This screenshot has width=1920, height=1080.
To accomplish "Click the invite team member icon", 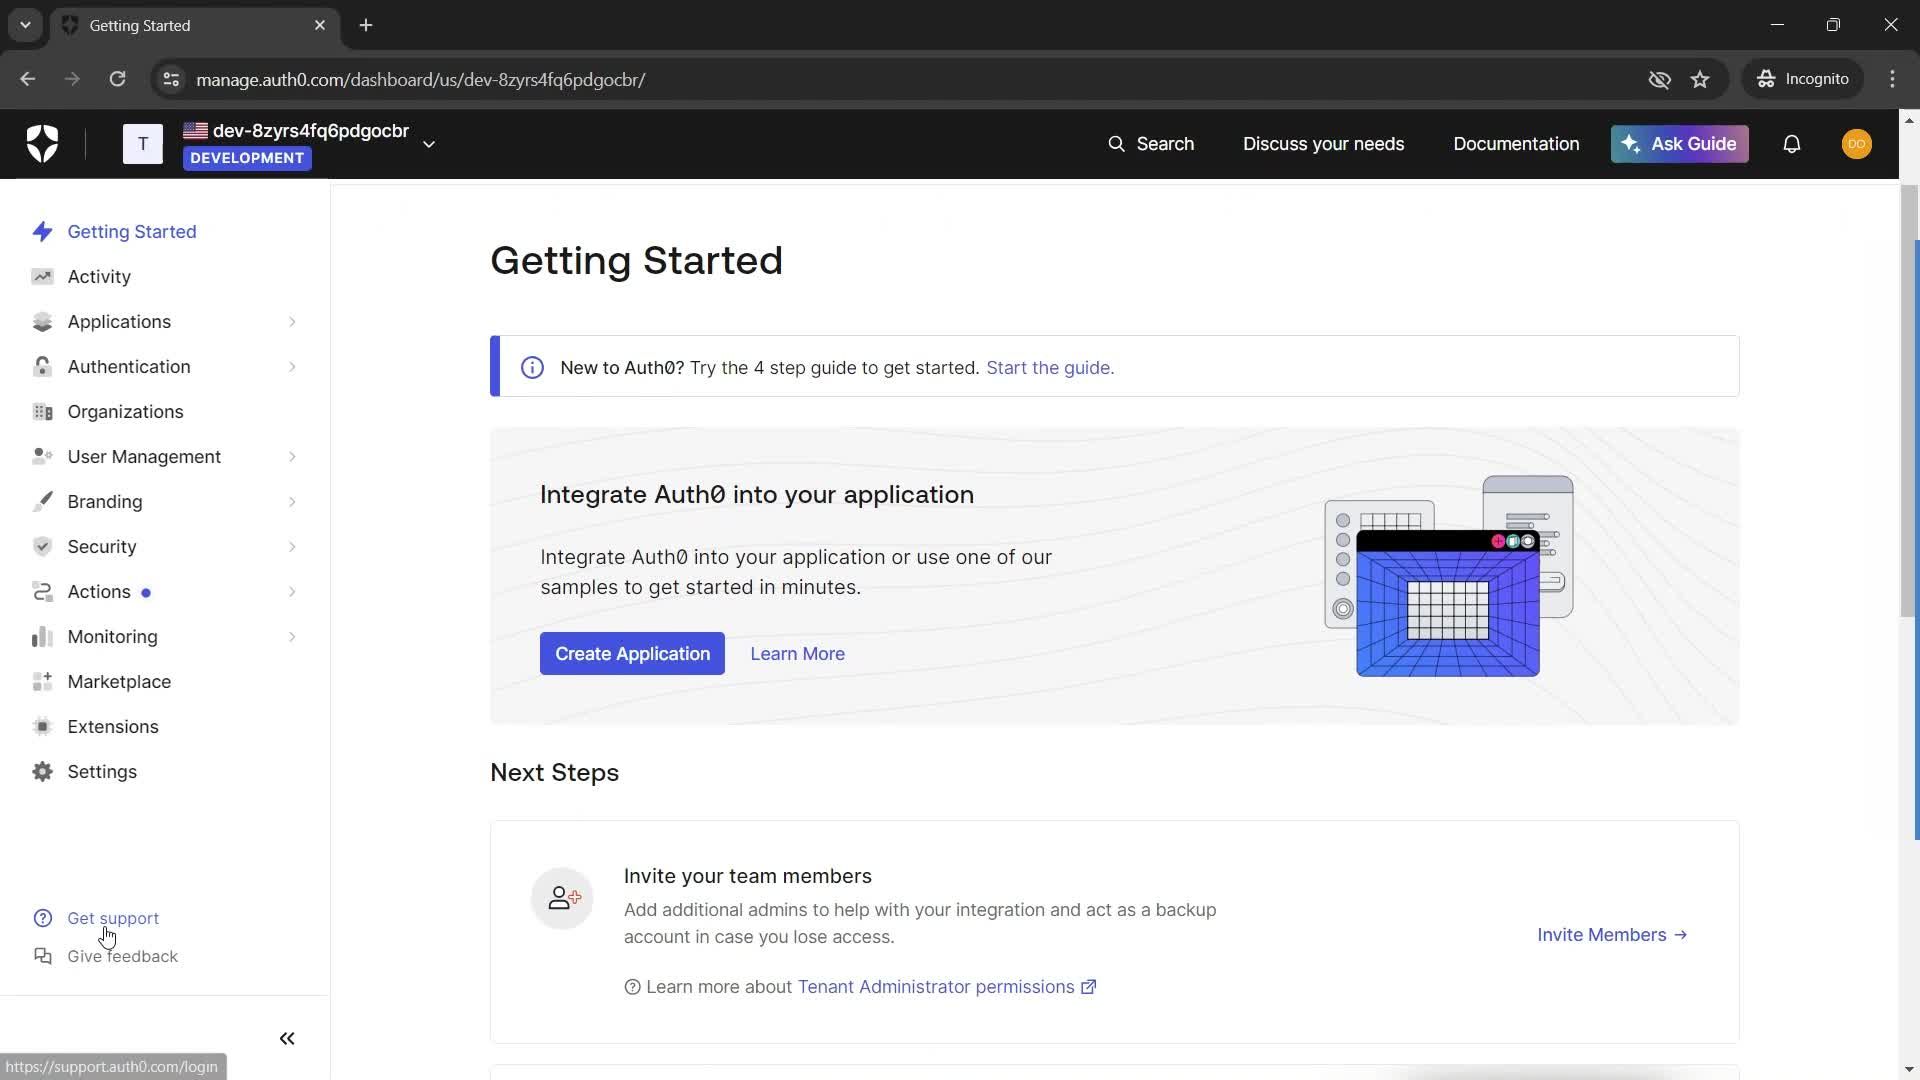I will pos(562,898).
